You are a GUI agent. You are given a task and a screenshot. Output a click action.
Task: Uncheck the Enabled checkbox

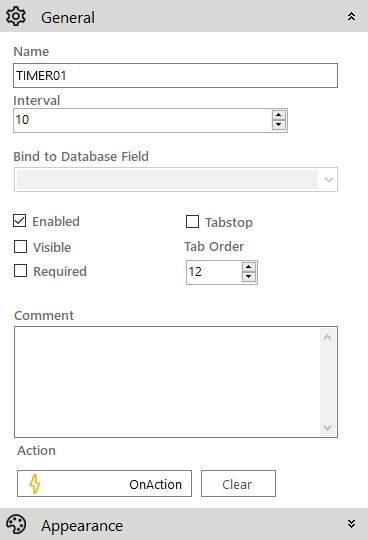(x=20, y=221)
